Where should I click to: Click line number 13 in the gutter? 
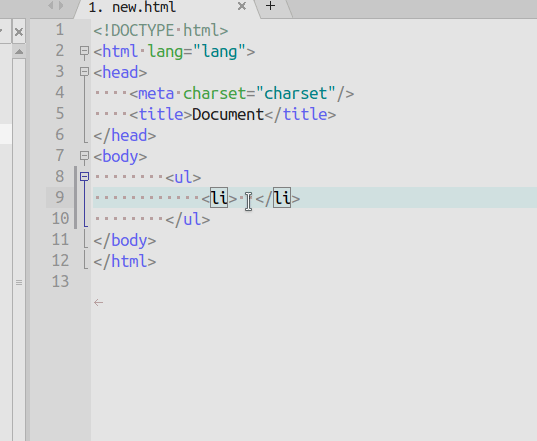pos(60,281)
